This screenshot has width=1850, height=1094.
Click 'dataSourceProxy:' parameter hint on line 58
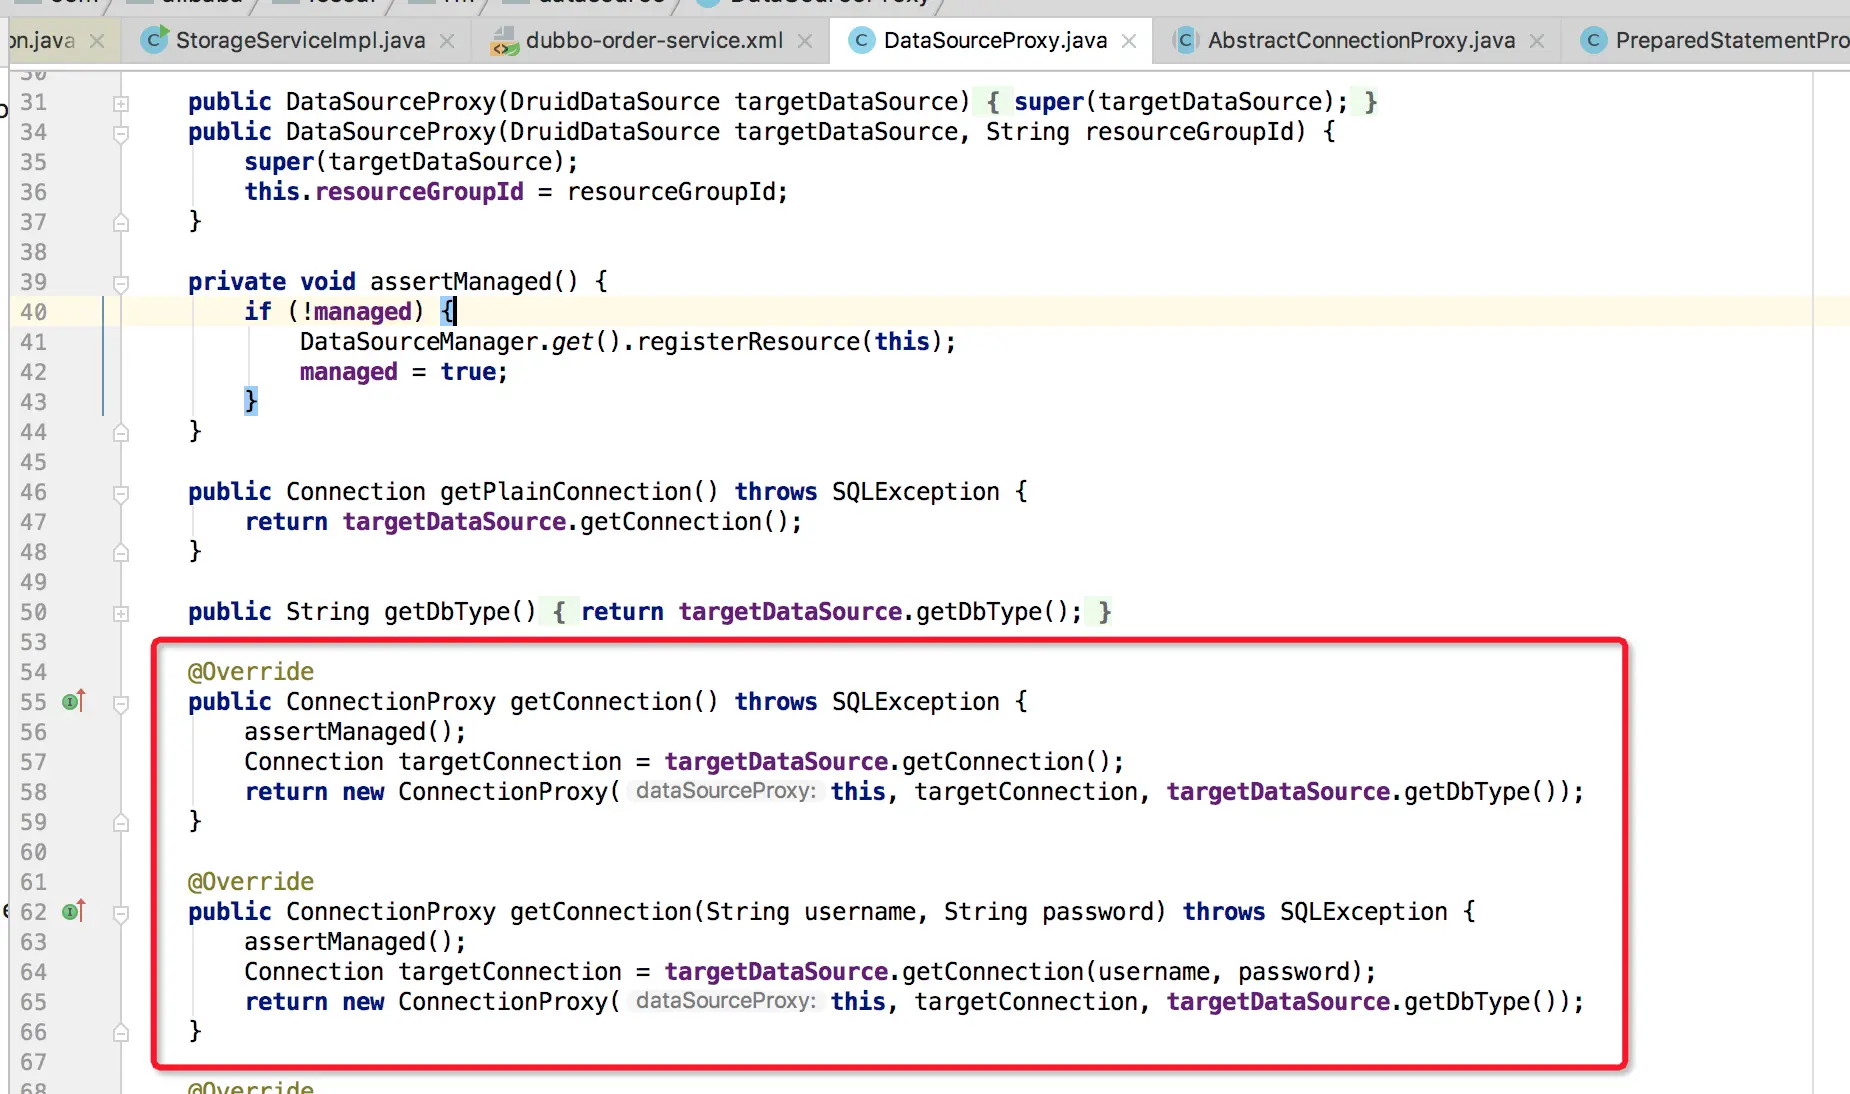726,791
